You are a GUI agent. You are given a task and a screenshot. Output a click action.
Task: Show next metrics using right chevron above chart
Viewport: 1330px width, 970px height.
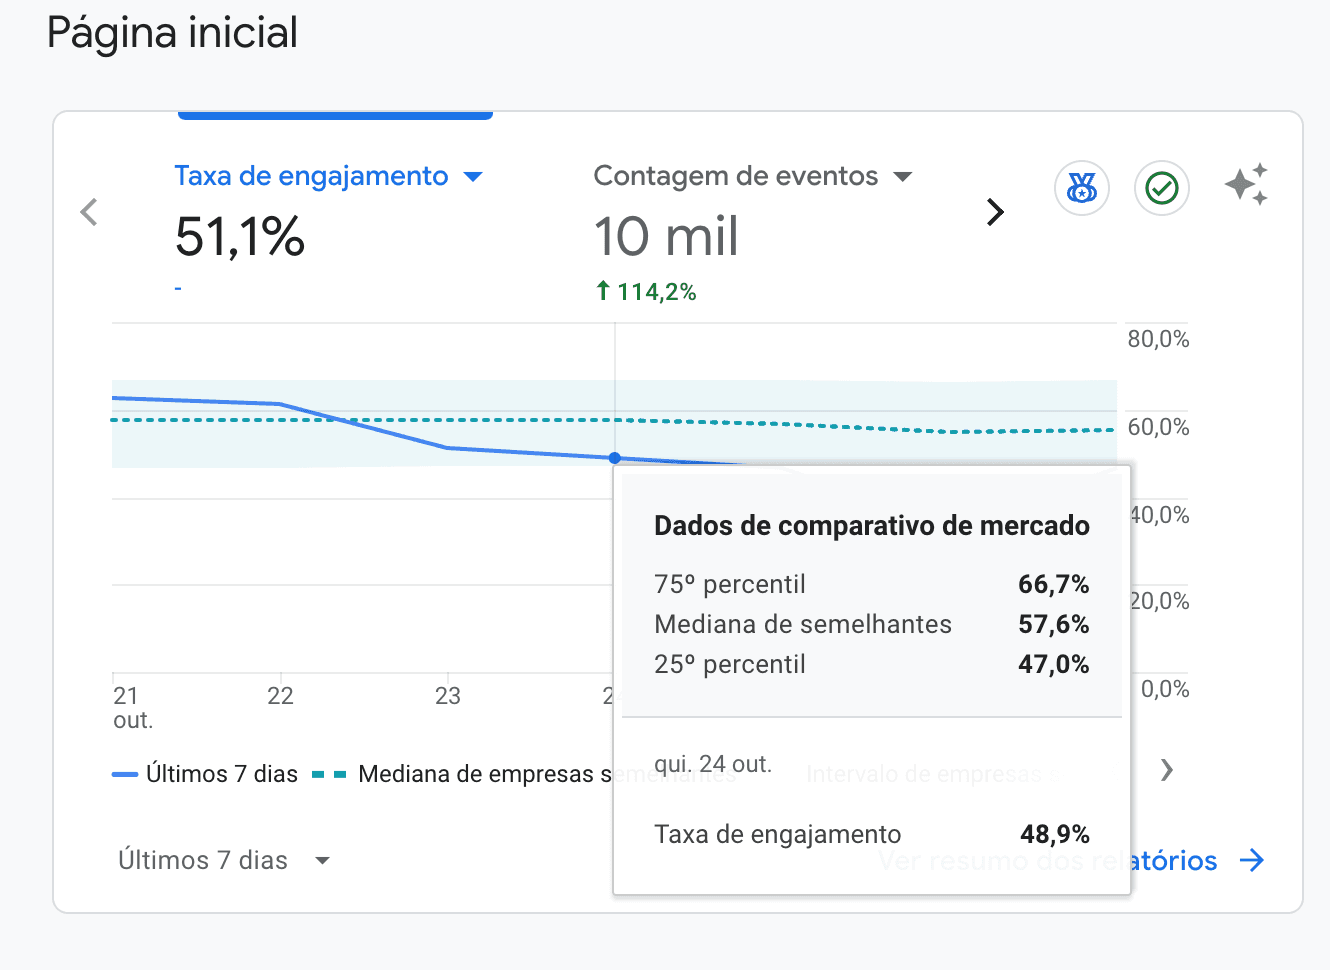point(995,212)
